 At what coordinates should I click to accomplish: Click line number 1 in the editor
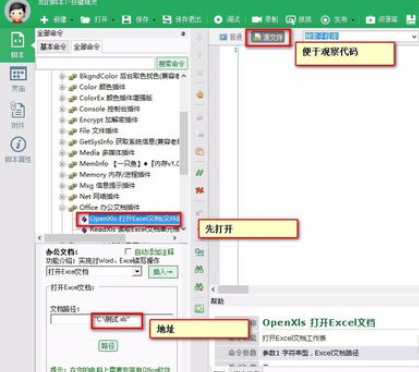pyautogui.click(x=236, y=50)
